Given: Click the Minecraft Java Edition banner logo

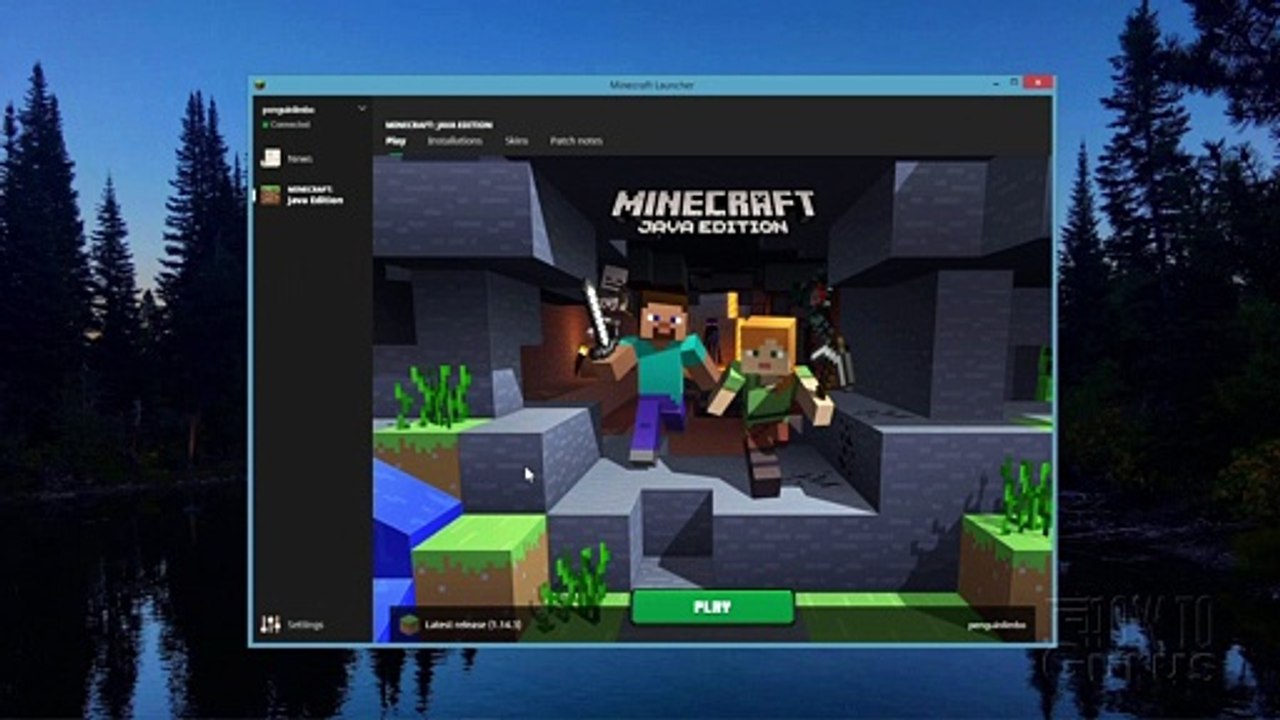Looking at the screenshot, I should coord(713,211).
